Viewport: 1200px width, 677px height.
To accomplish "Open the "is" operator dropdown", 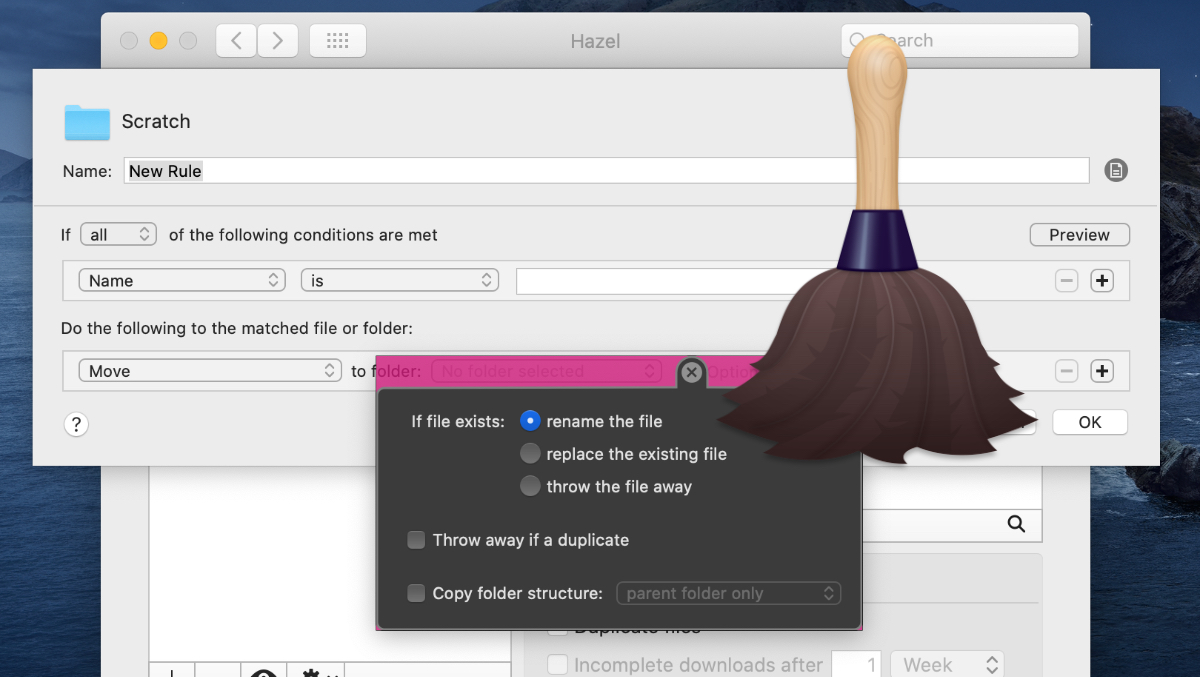I will click(x=399, y=281).
